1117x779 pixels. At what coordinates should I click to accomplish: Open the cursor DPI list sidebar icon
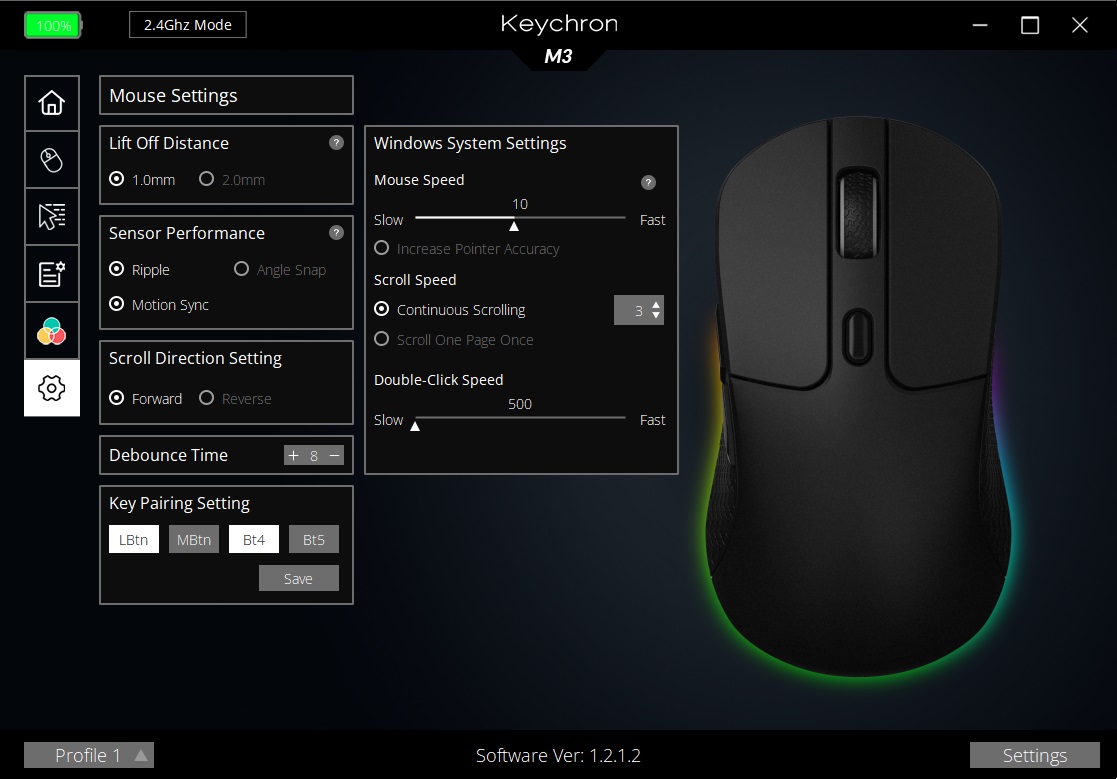click(51, 216)
